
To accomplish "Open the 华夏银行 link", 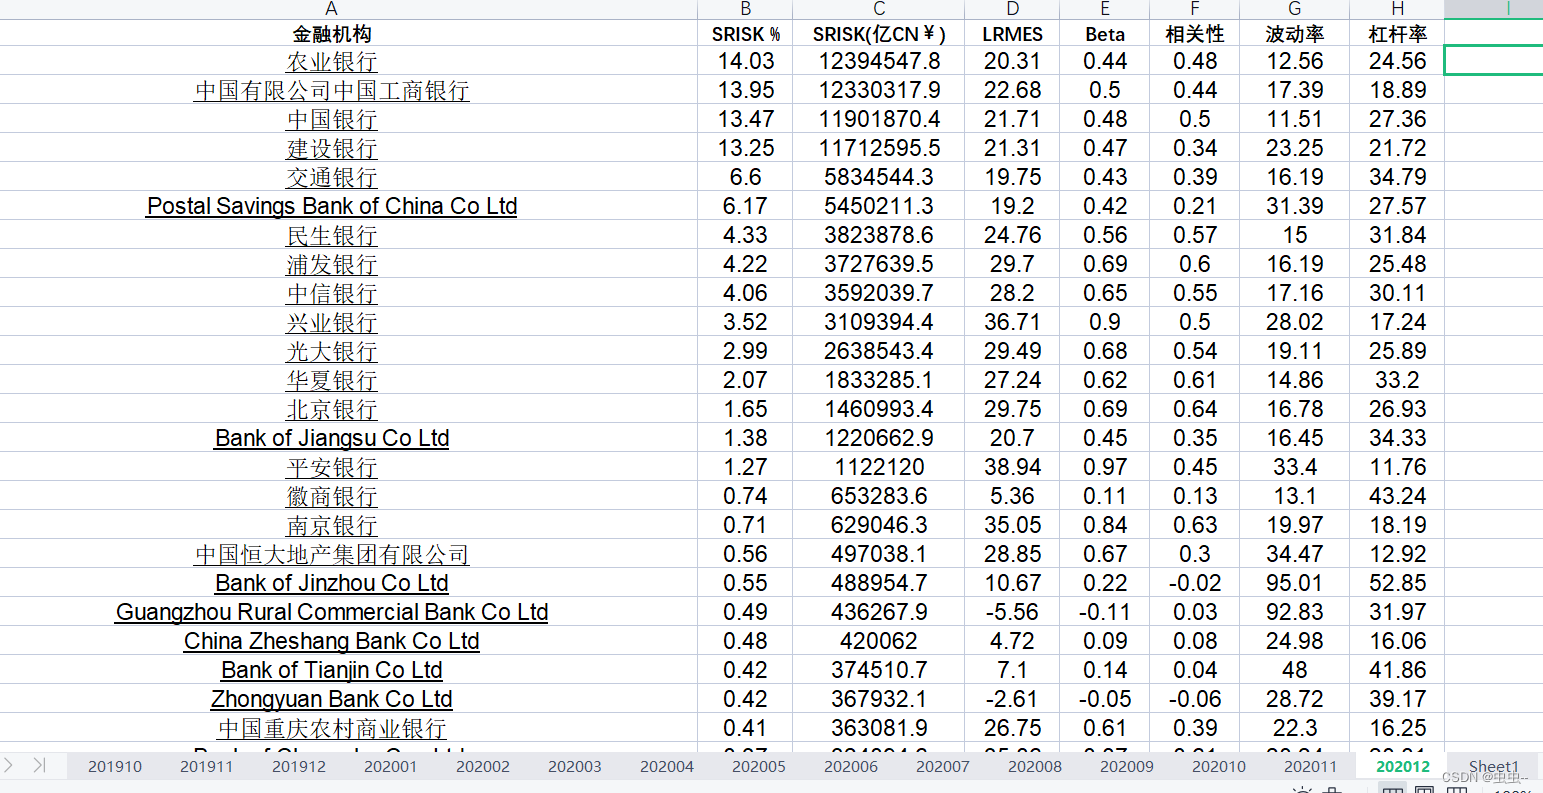I will tap(332, 381).
